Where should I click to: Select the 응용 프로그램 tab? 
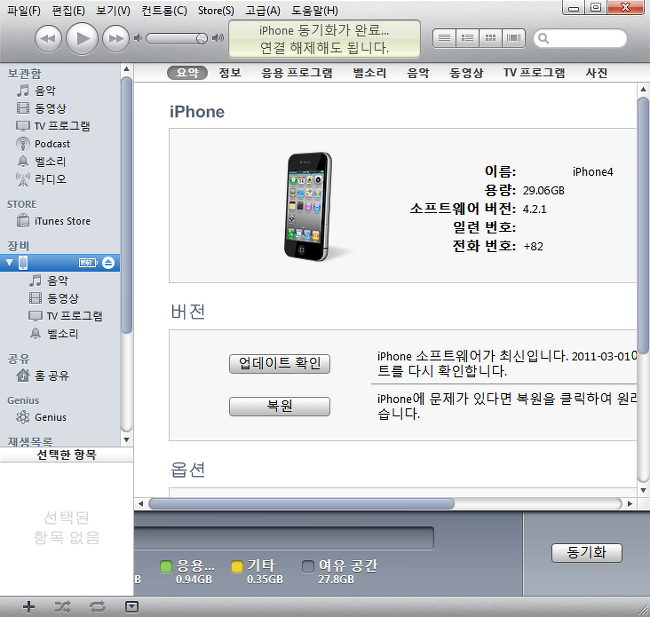tap(297, 73)
